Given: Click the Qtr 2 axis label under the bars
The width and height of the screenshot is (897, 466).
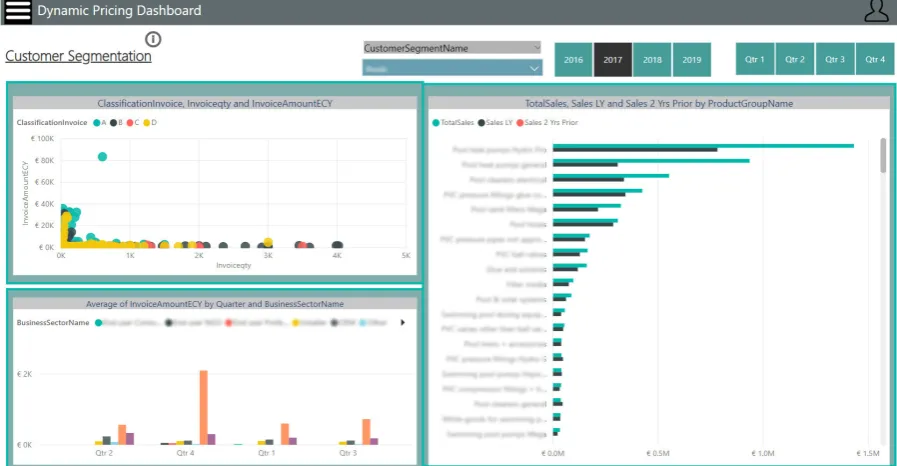Looking at the screenshot, I should [x=104, y=453].
